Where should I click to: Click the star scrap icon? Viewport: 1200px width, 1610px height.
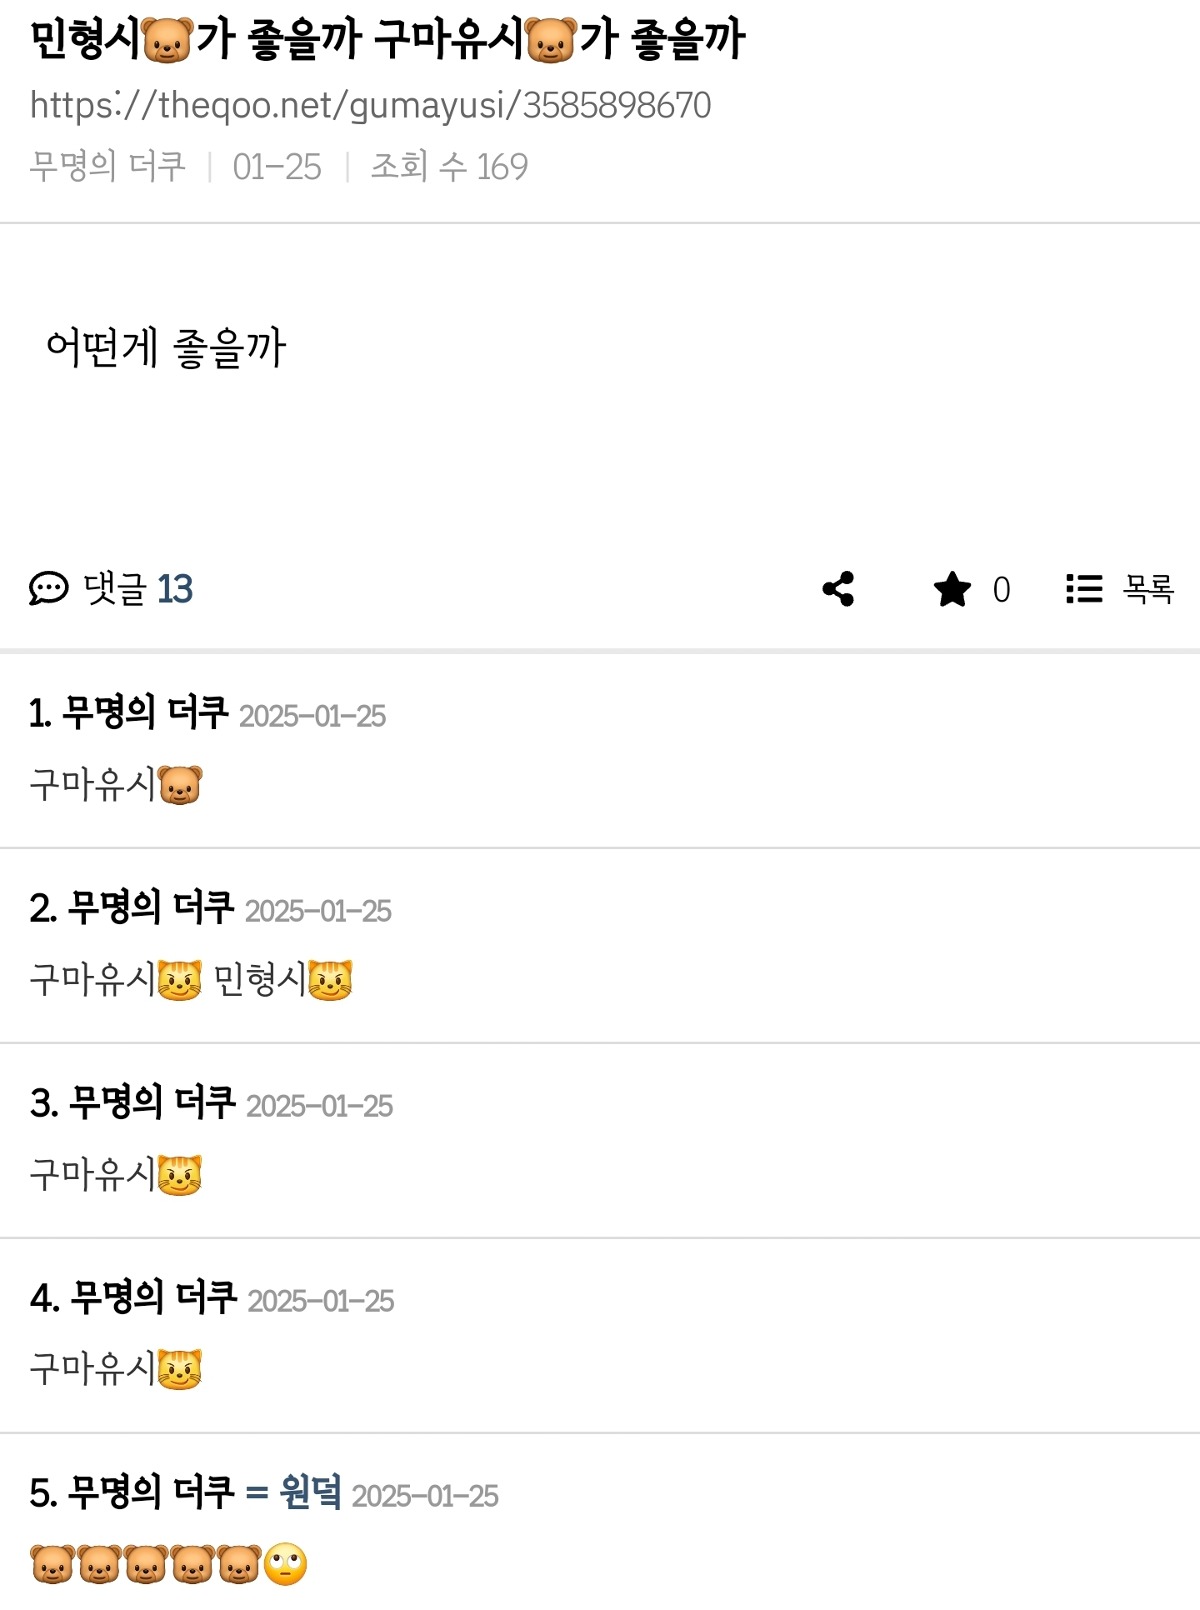[x=952, y=589]
